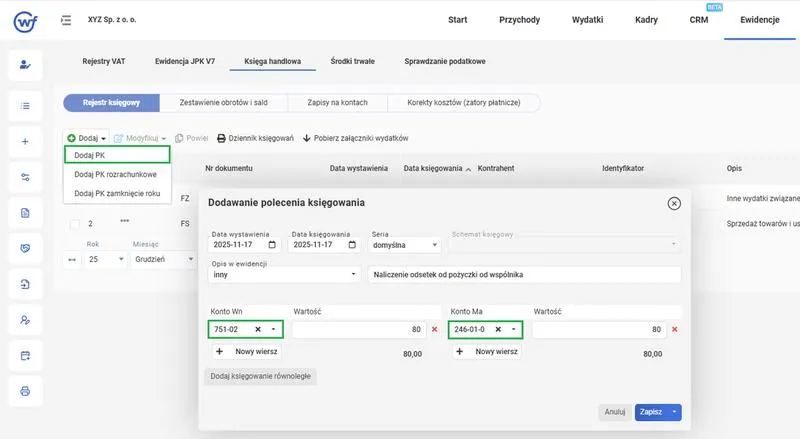
Task: Switch to Rejestry VAT tab
Action: (104, 61)
